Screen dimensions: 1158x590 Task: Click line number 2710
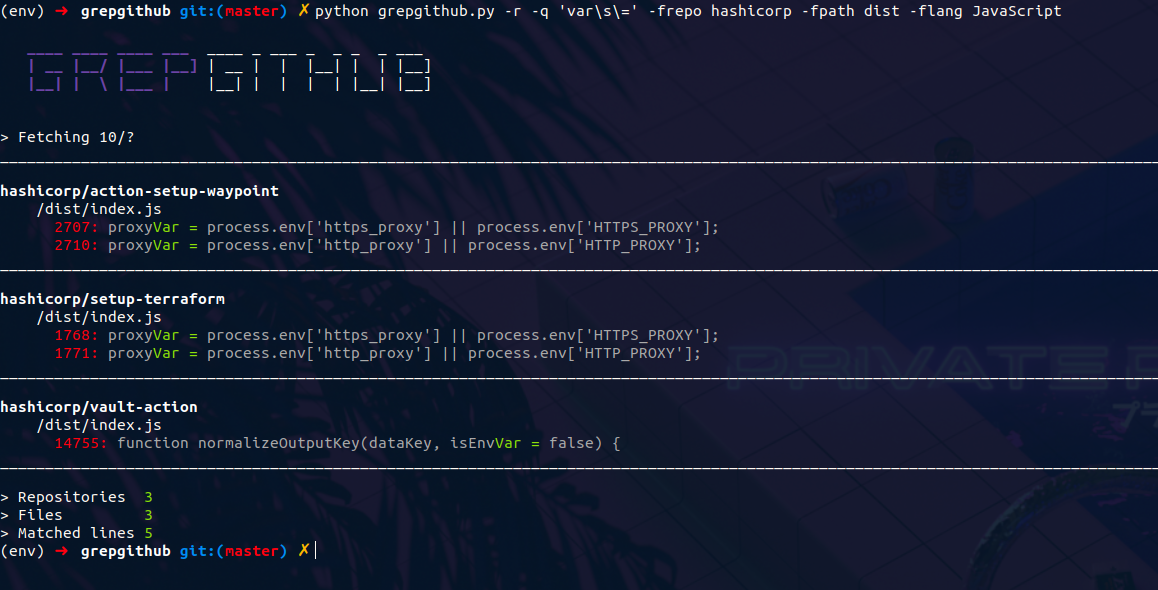[77, 245]
